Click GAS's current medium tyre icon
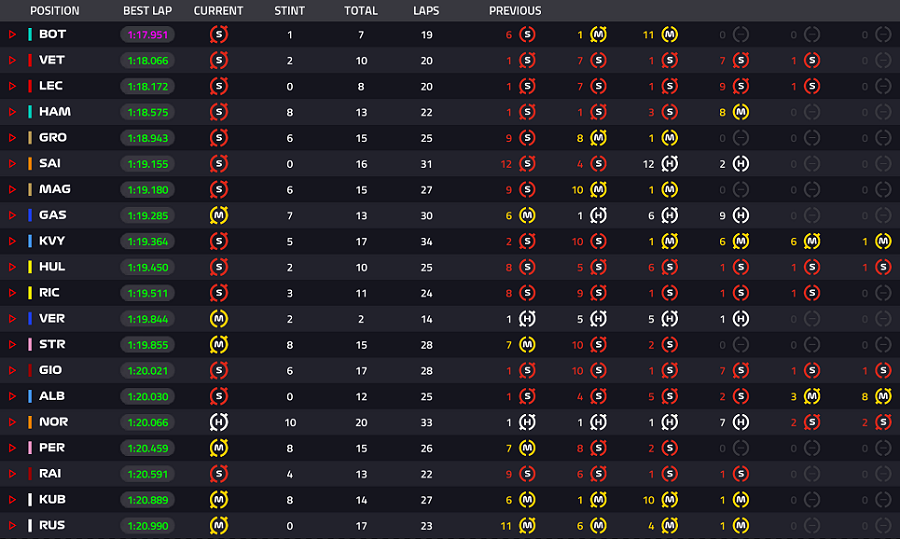The height and width of the screenshot is (539, 900). [219, 215]
